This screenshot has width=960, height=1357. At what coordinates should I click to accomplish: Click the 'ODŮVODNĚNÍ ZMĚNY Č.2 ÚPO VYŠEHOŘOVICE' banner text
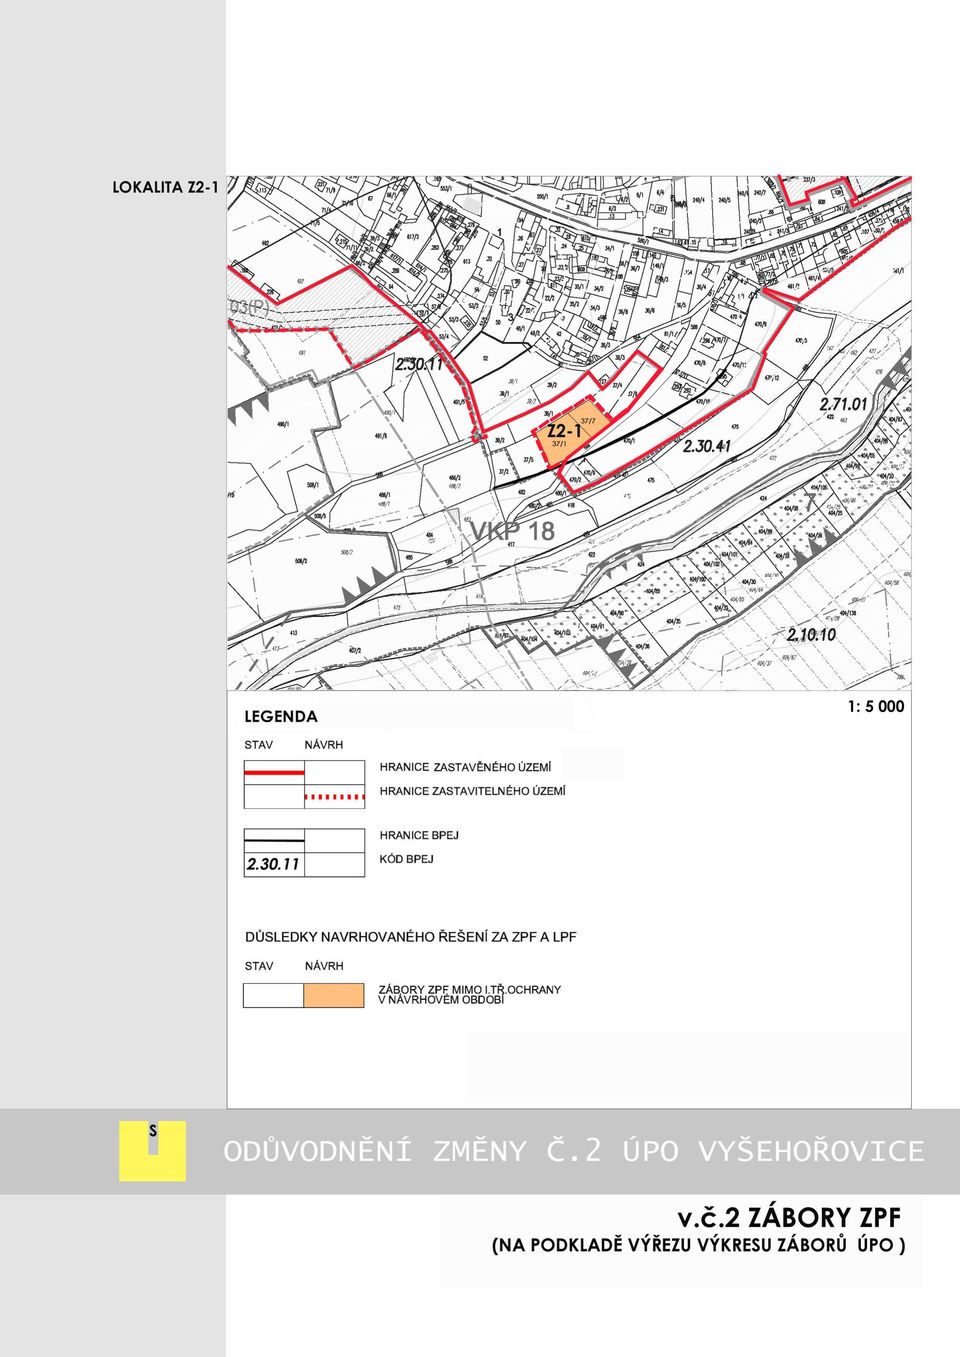(x=574, y=1151)
